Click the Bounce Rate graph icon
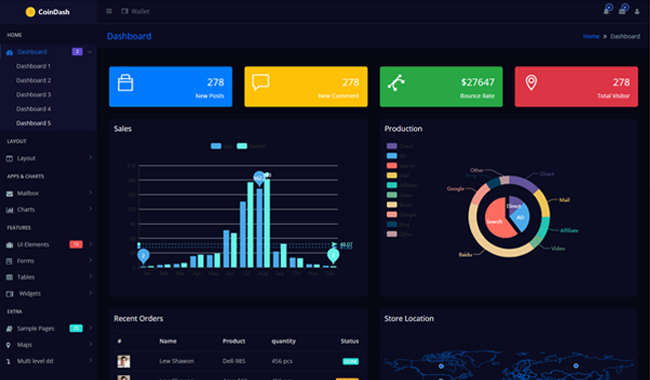The image size is (650, 380). tap(396, 82)
